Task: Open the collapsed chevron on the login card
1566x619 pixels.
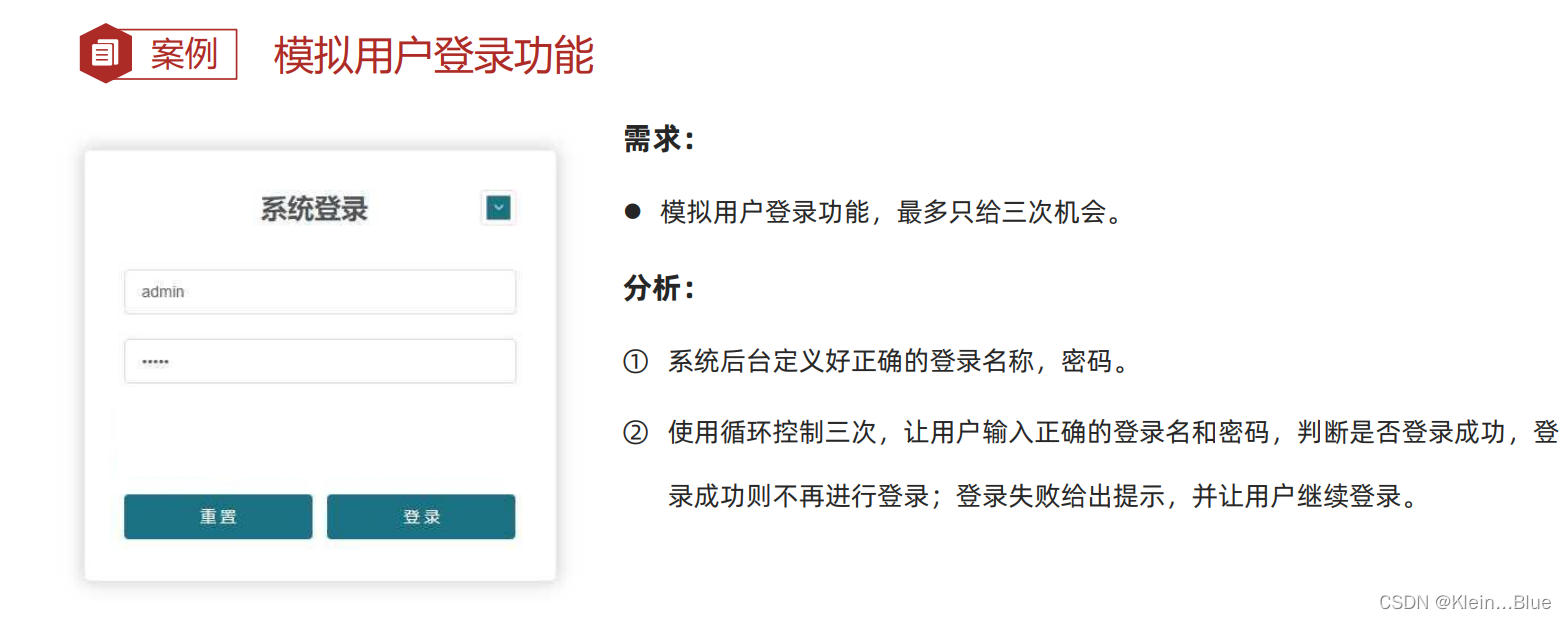Action: [497, 207]
